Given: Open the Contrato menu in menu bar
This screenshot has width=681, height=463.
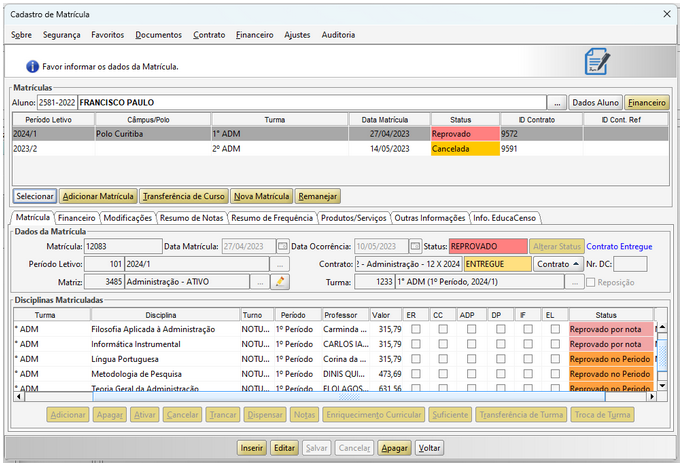Looking at the screenshot, I should pyautogui.click(x=209, y=35).
